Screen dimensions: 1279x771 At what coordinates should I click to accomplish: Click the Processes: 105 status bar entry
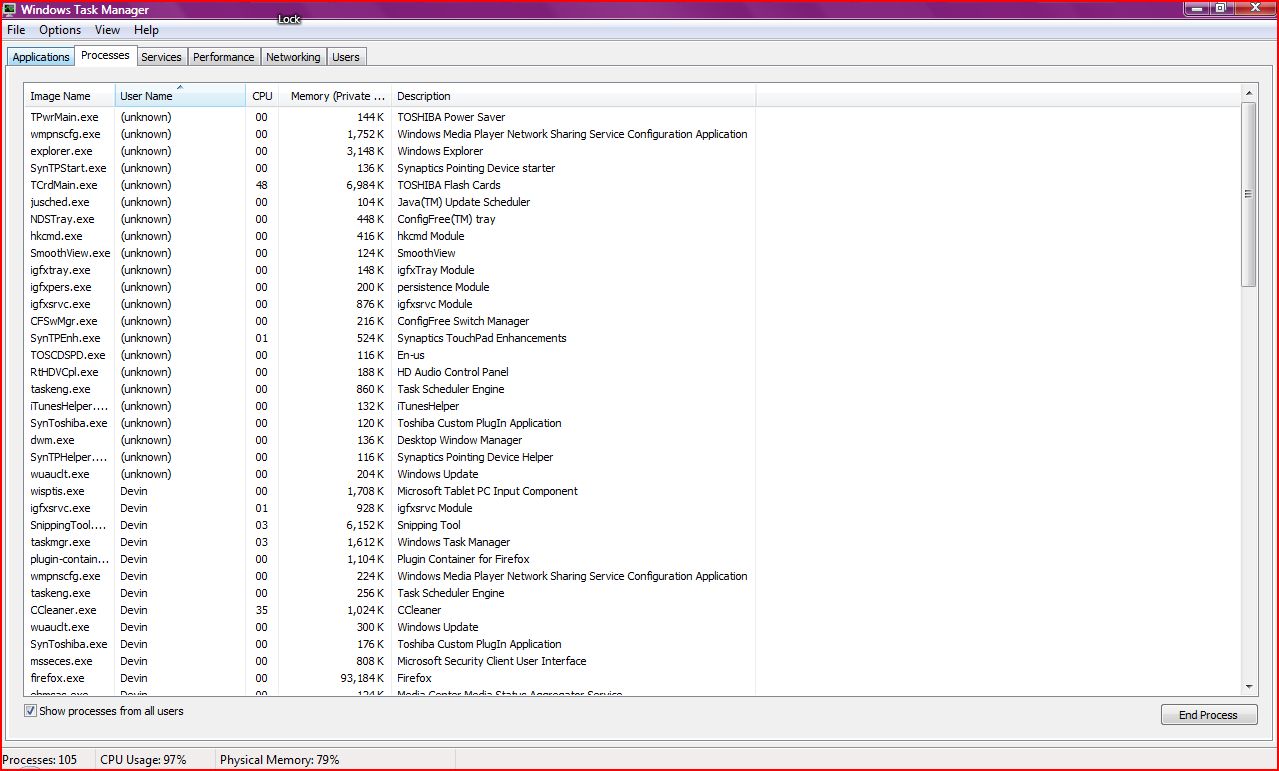[x=40, y=760]
